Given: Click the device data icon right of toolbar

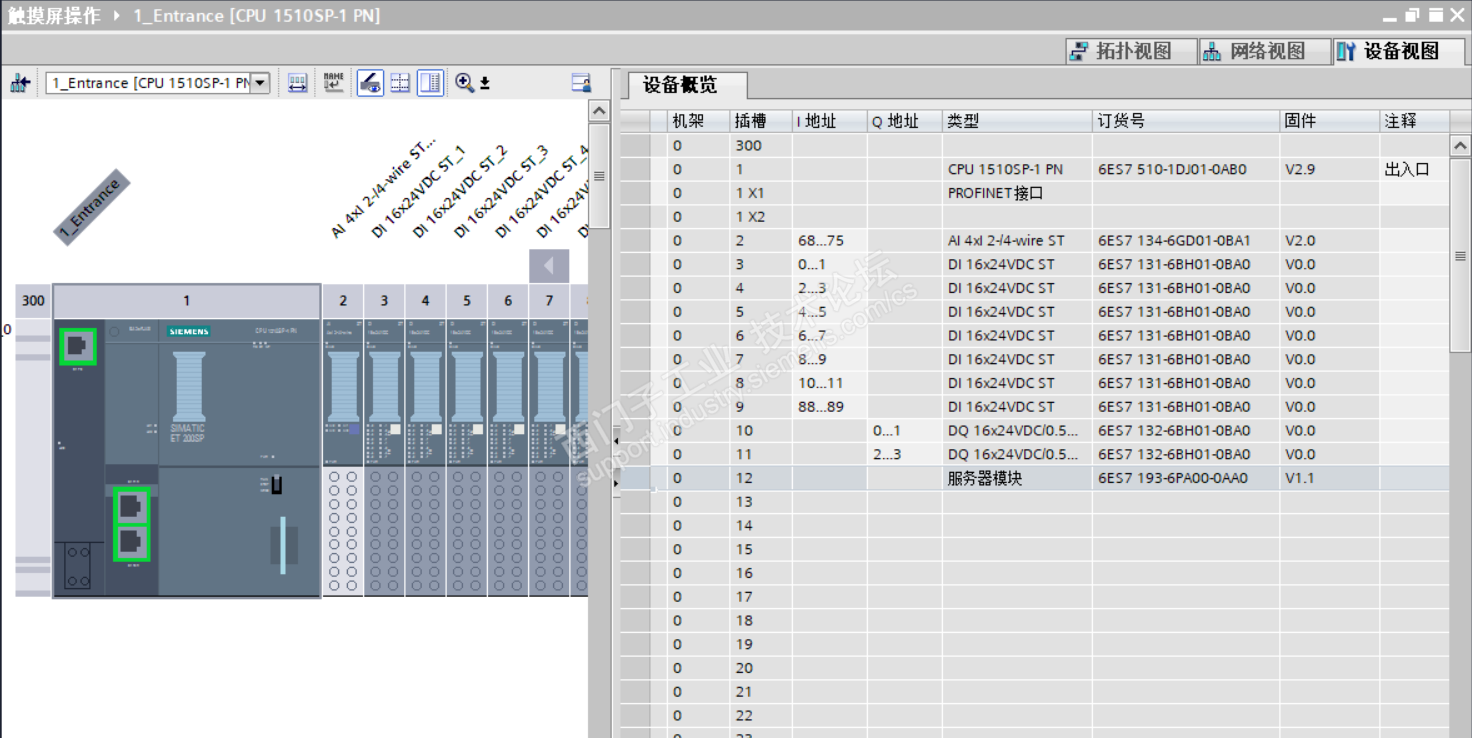Looking at the screenshot, I should pyautogui.click(x=581, y=83).
